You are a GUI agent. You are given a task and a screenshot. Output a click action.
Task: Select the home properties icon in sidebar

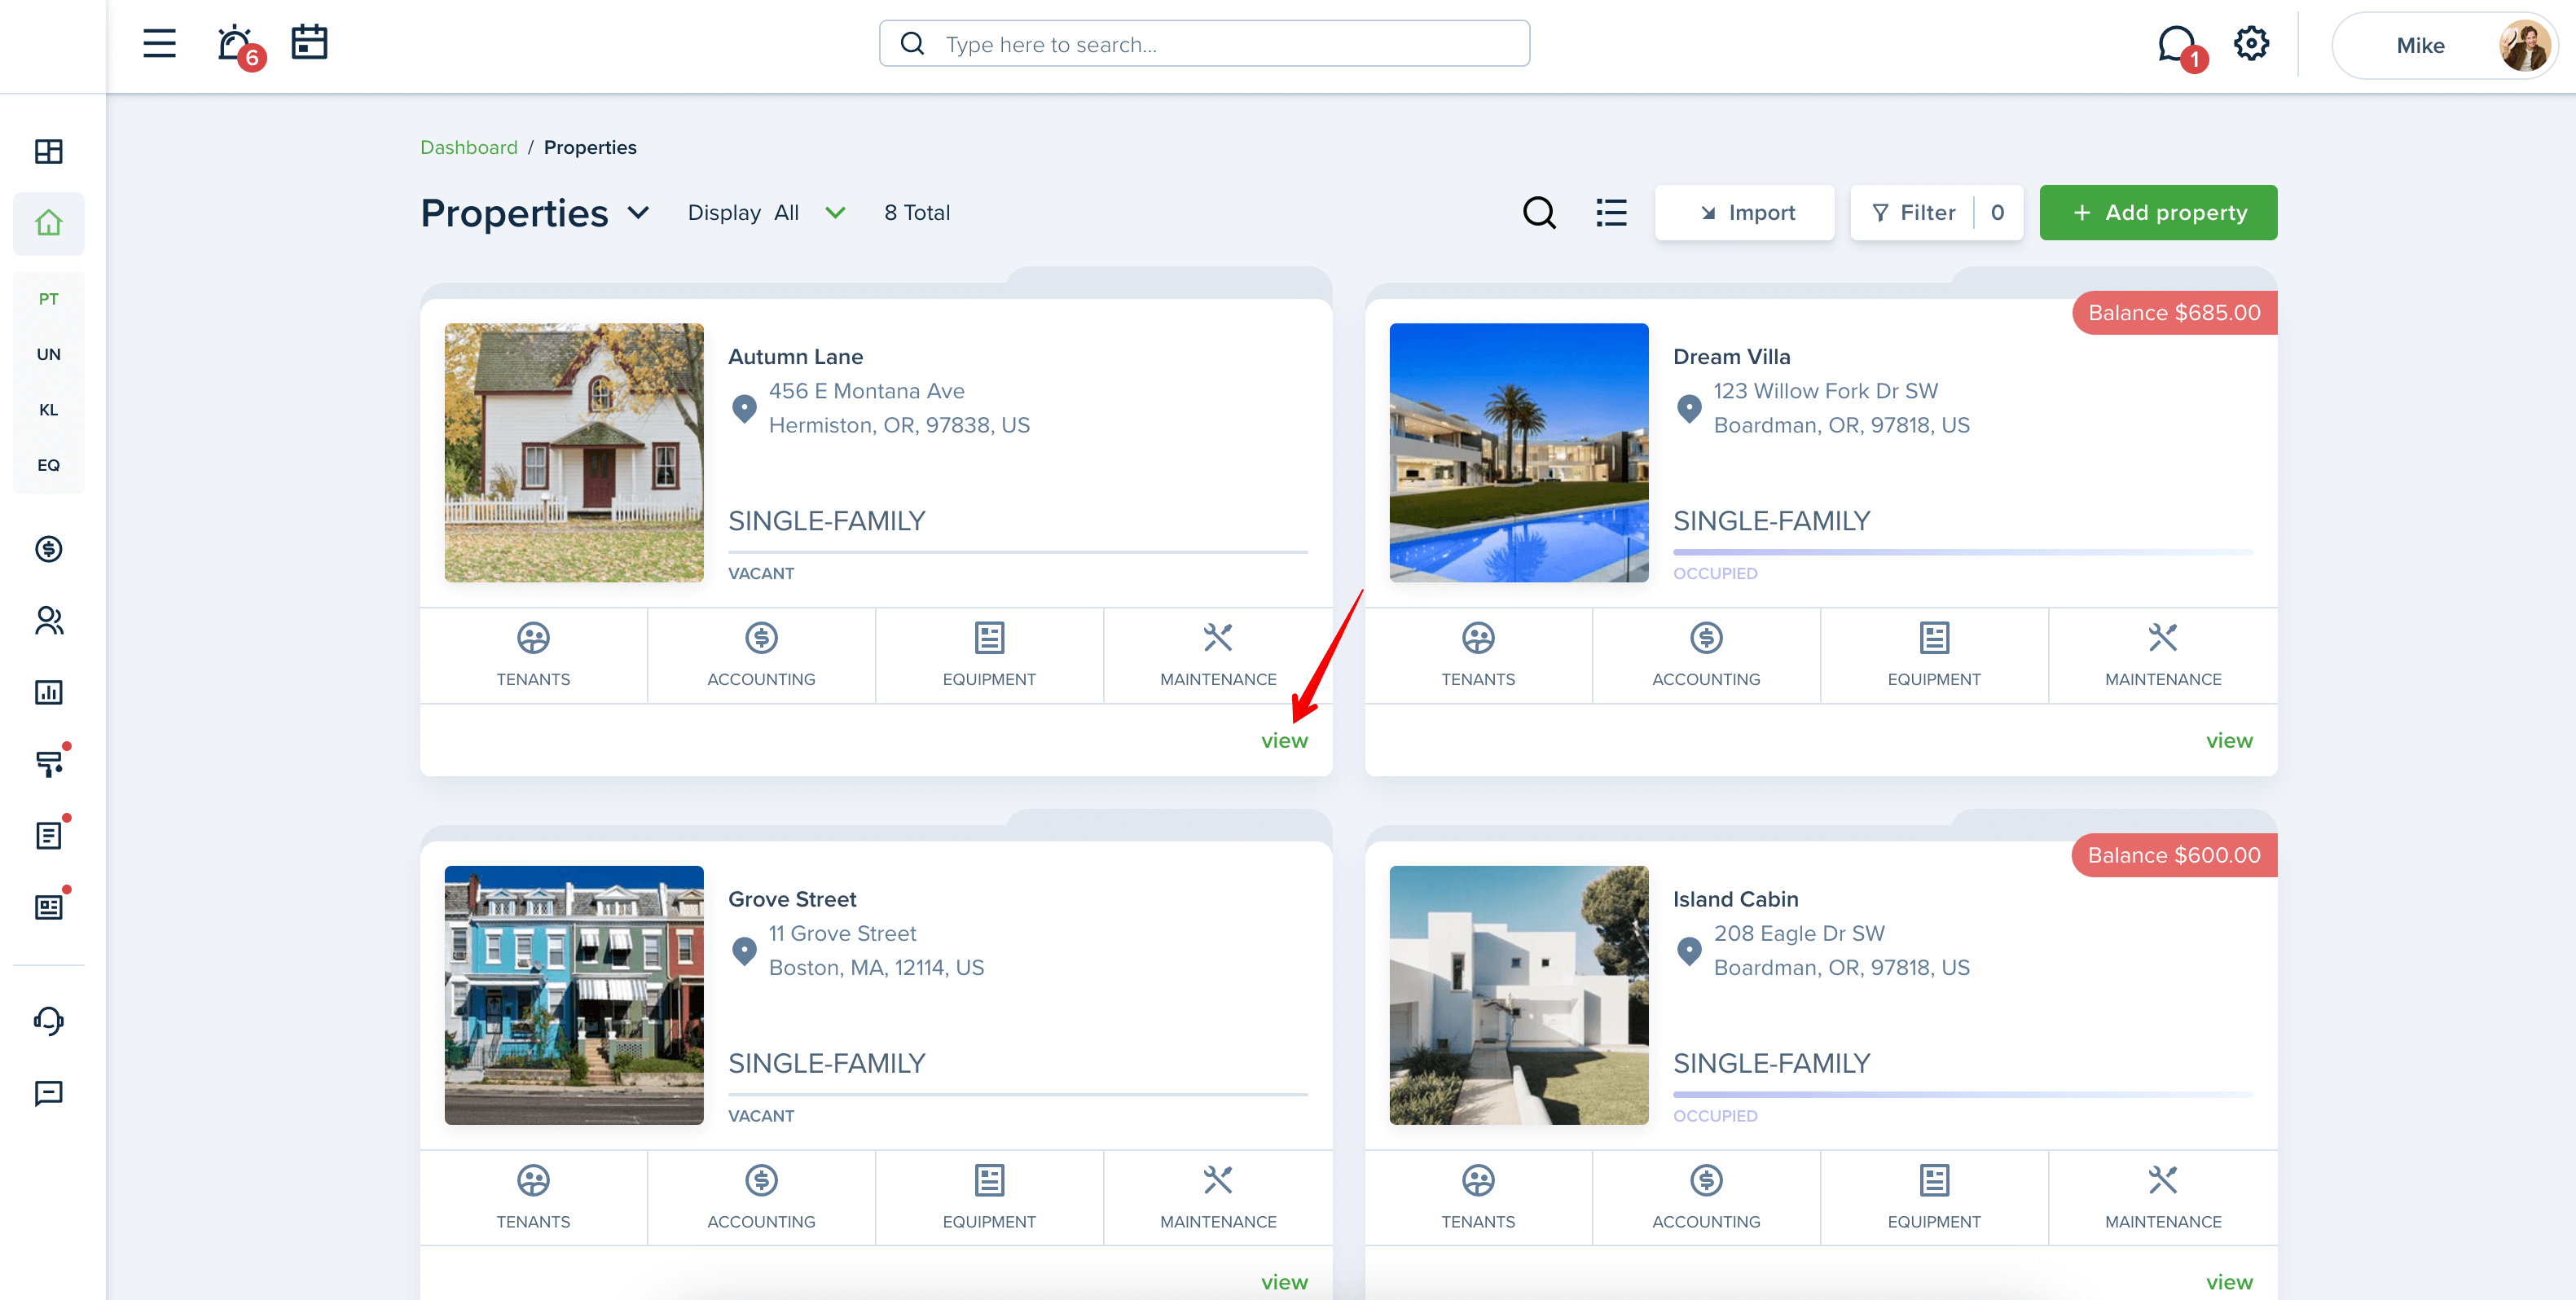48,222
